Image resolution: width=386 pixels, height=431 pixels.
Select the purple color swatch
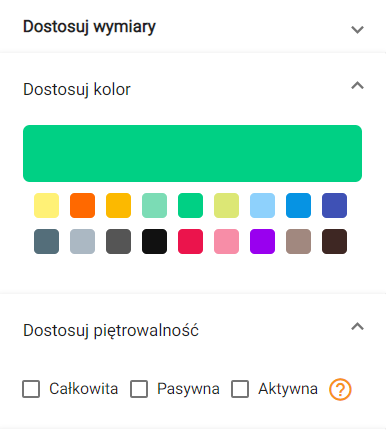[x=262, y=241]
